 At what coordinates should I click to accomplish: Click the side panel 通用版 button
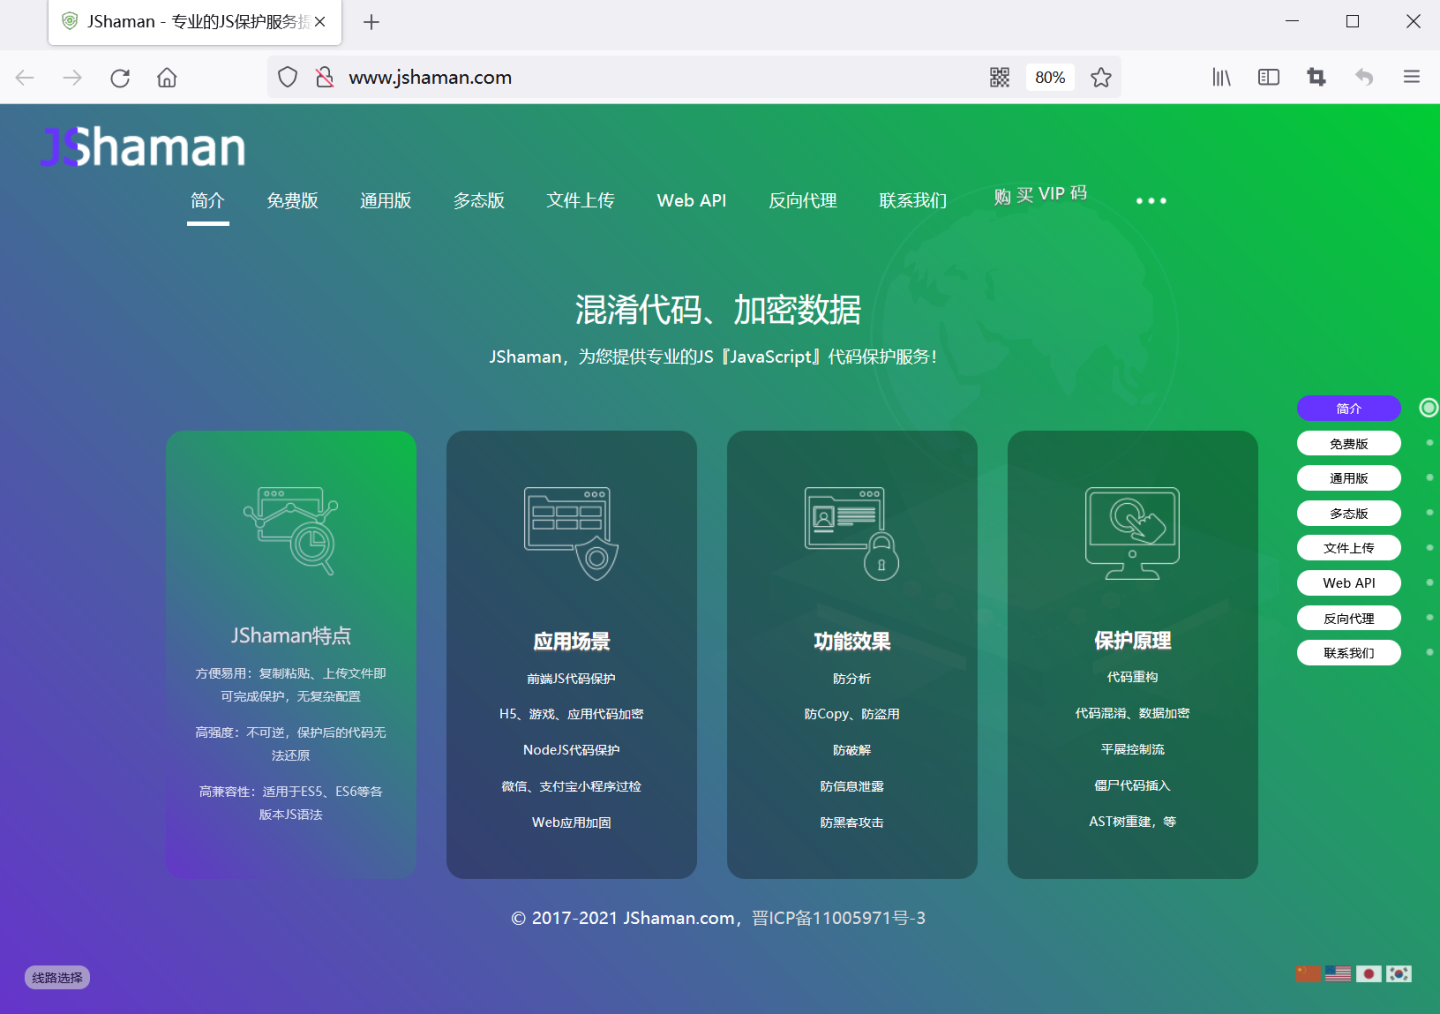(x=1349, y=478)
